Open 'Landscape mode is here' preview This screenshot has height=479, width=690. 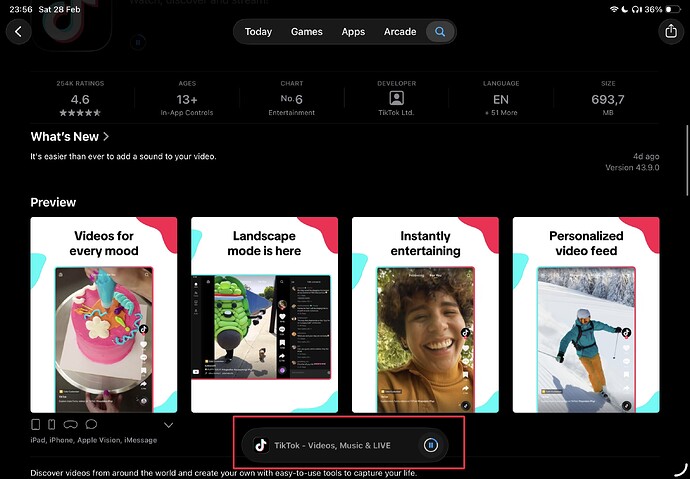click(x=264, y=315)
